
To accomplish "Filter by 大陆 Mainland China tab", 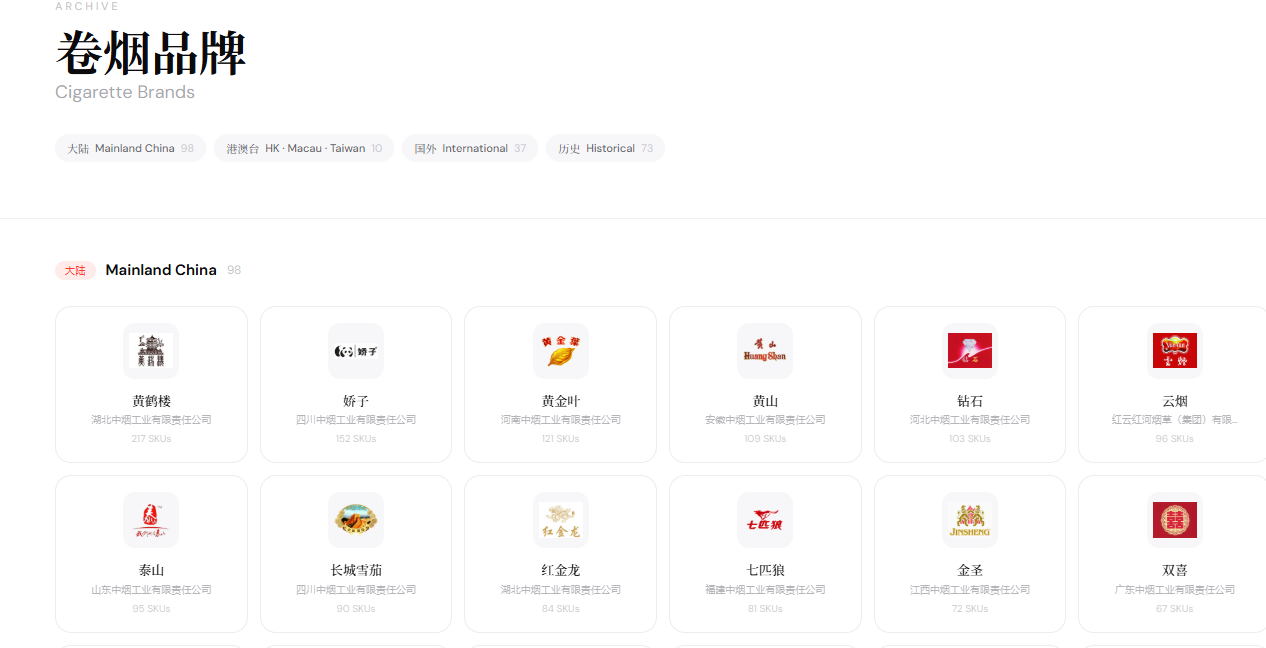I will [x=130, y=148].
